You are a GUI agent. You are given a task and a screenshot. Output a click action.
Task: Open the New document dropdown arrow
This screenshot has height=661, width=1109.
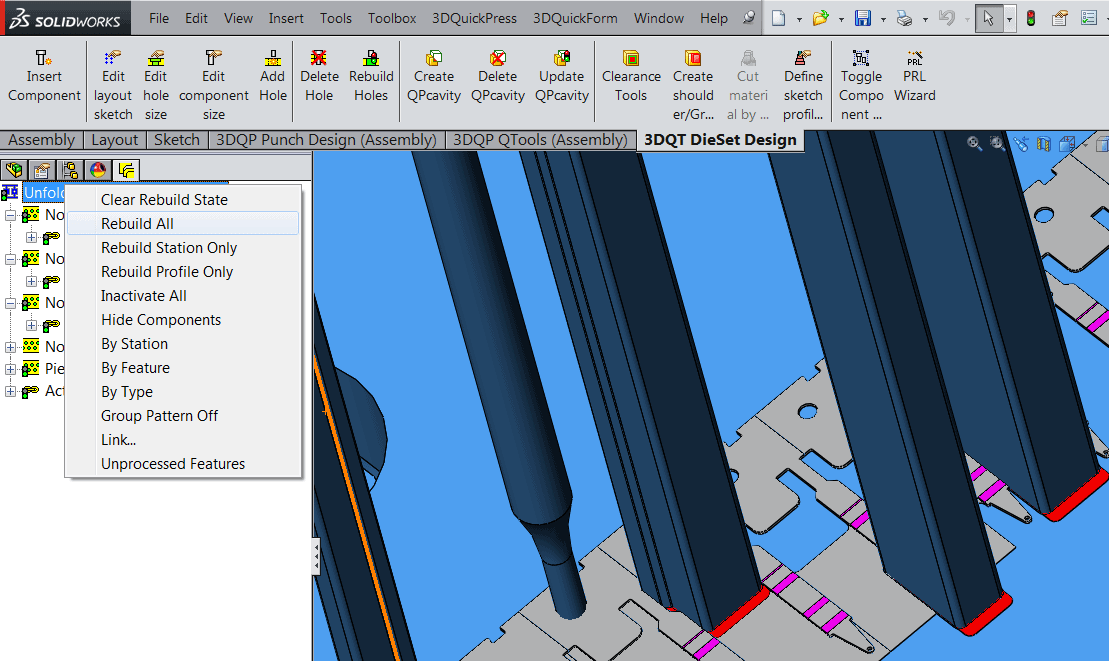(x=799, y=20)
